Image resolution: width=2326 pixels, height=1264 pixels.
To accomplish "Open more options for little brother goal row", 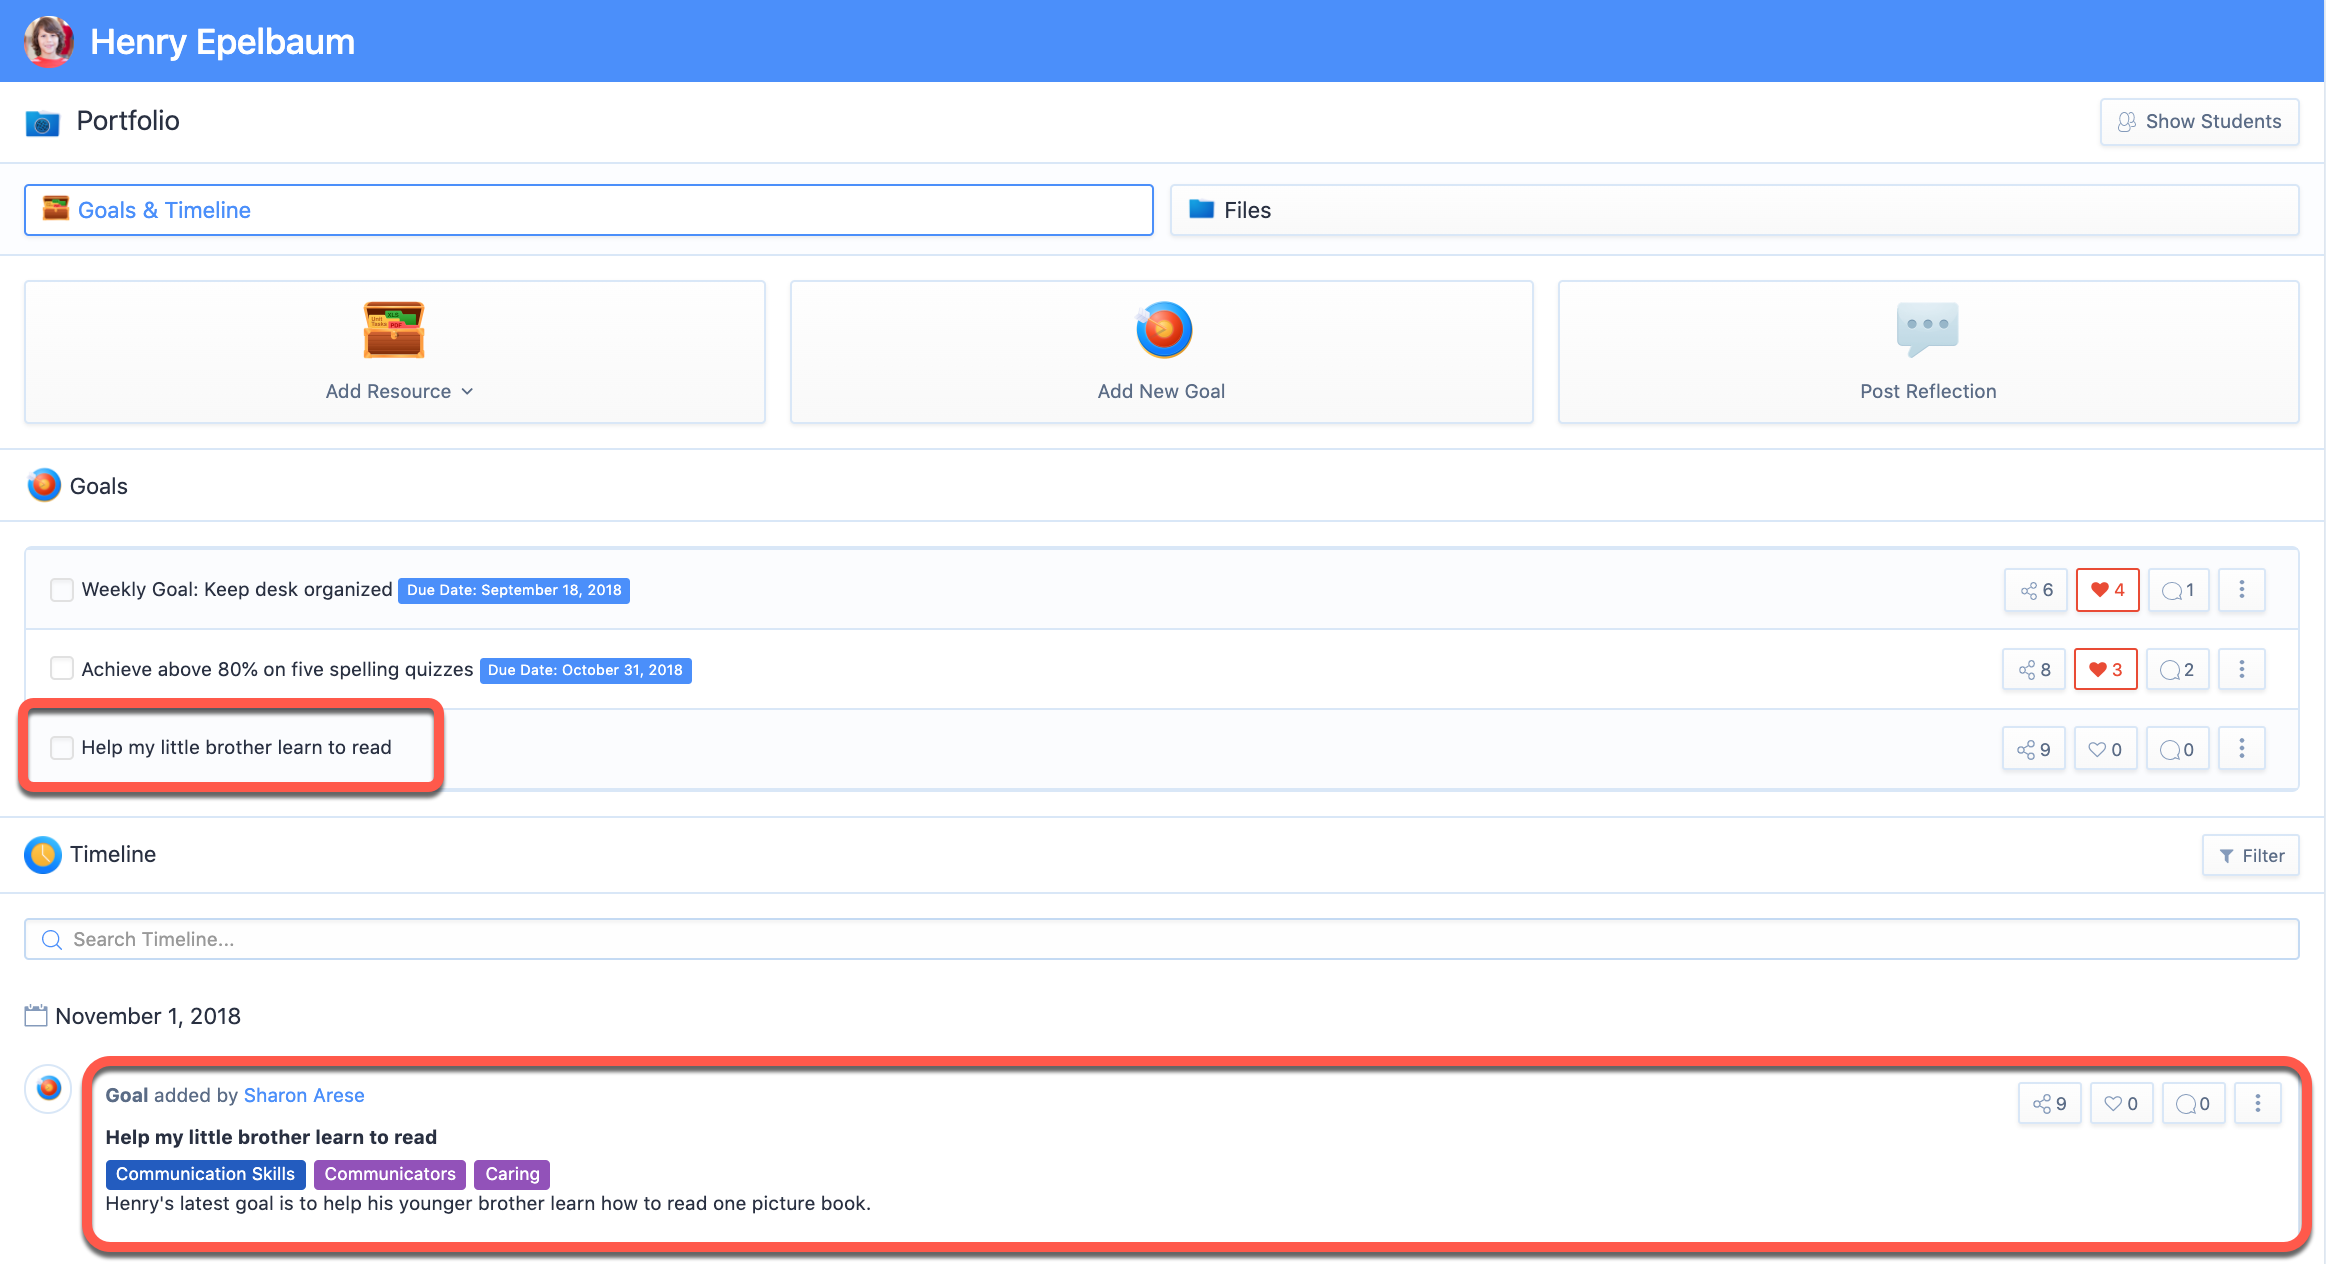I will 2242,749.
